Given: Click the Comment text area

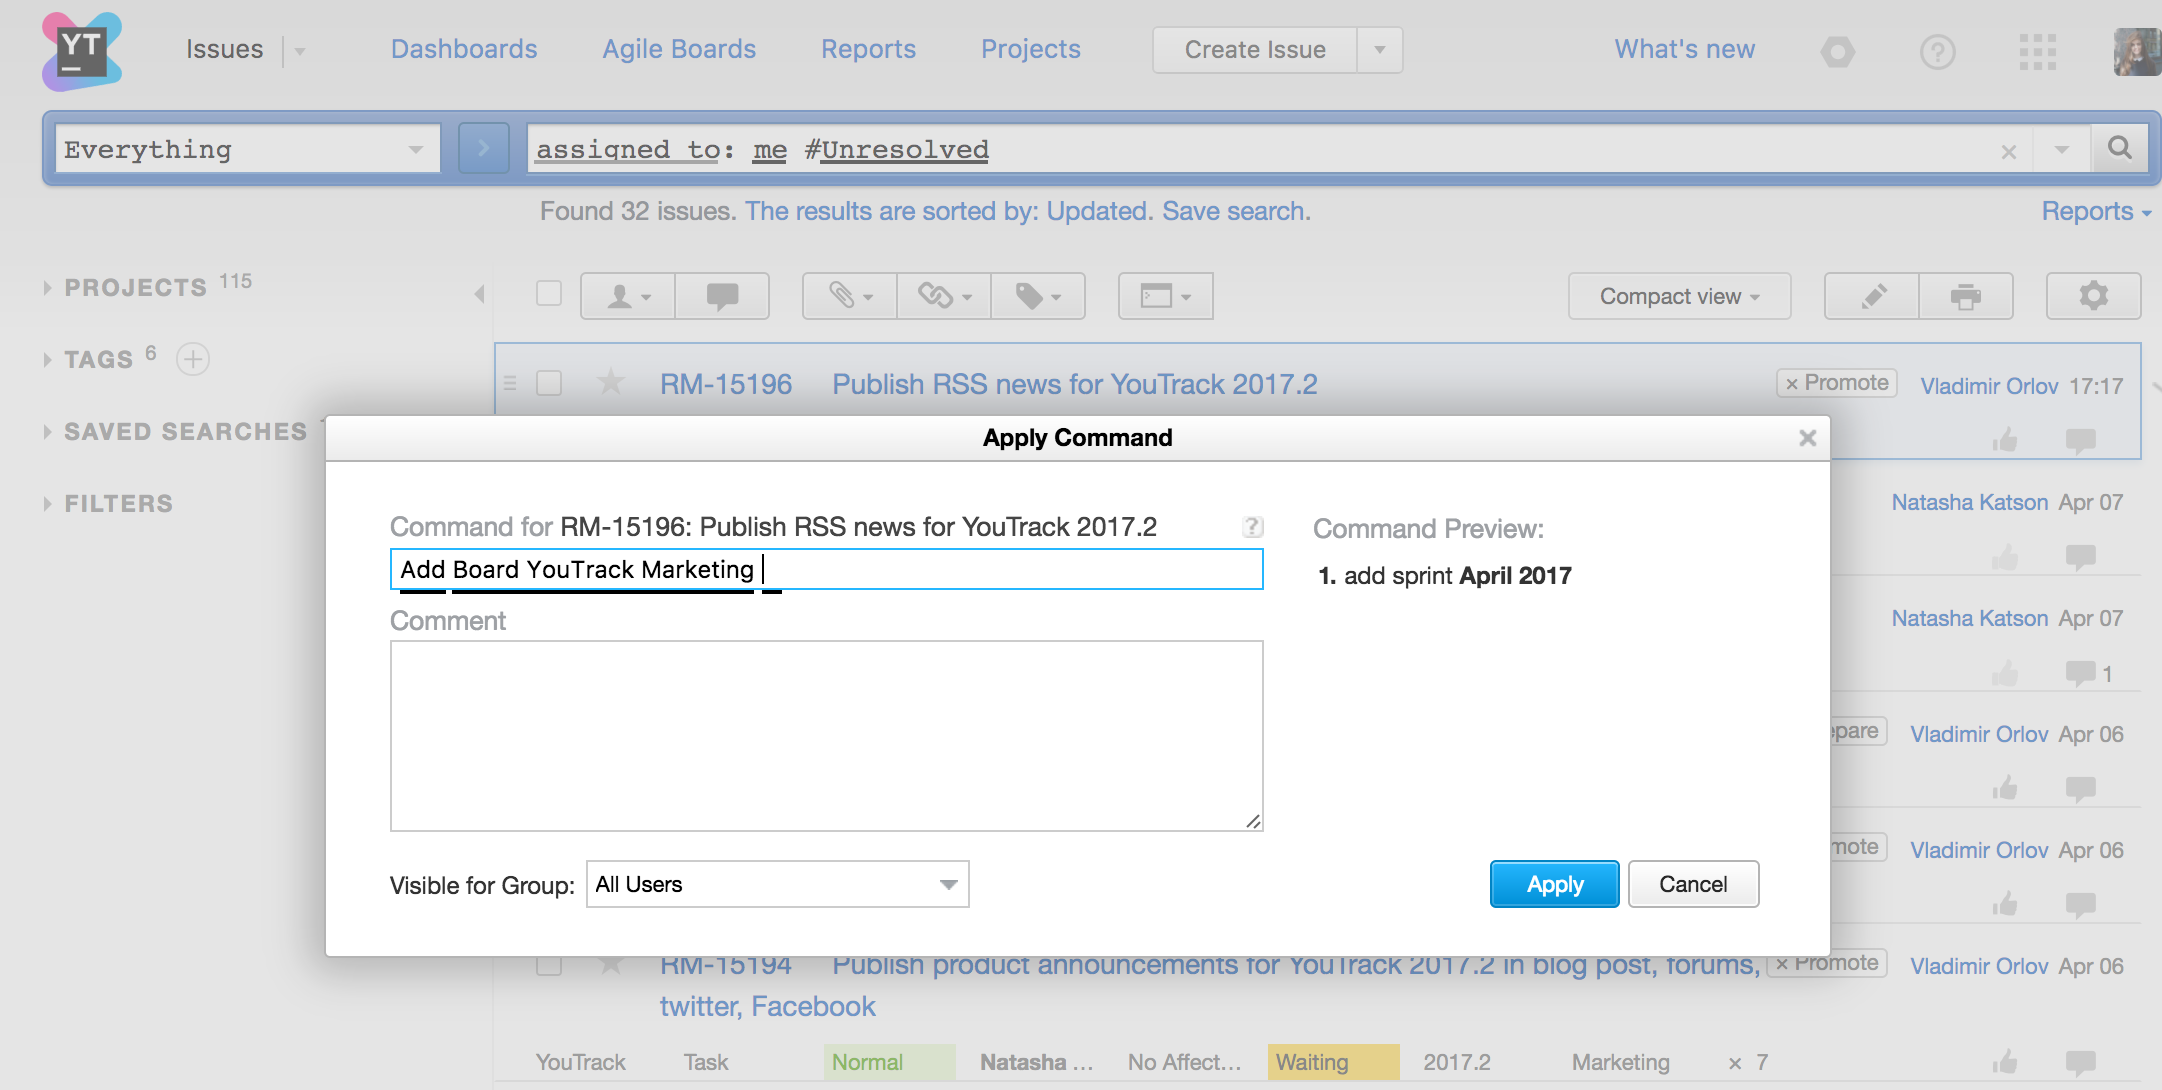Looking at the screenshot, I should [x=826, y=736].
